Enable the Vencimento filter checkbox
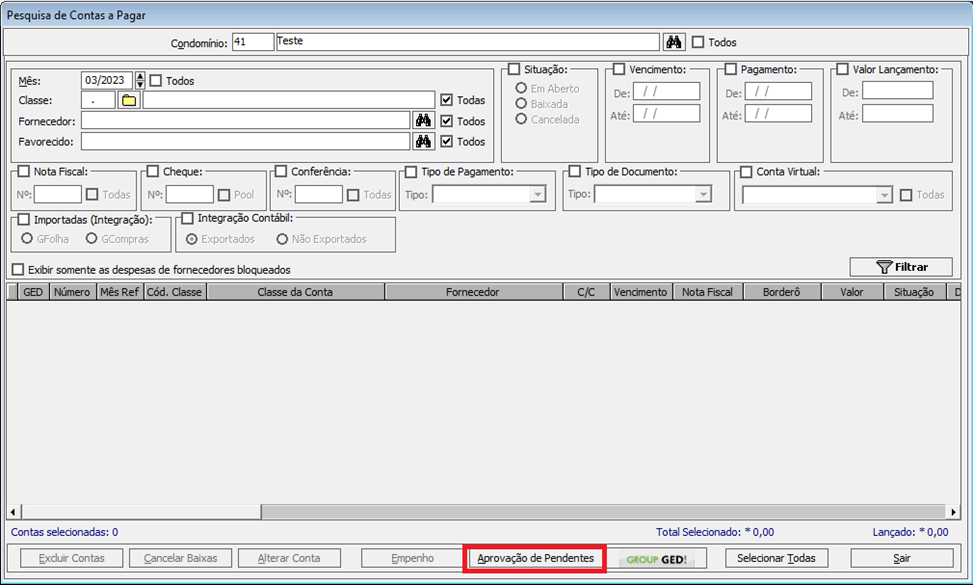973x585 pixels. click(619, 69)
